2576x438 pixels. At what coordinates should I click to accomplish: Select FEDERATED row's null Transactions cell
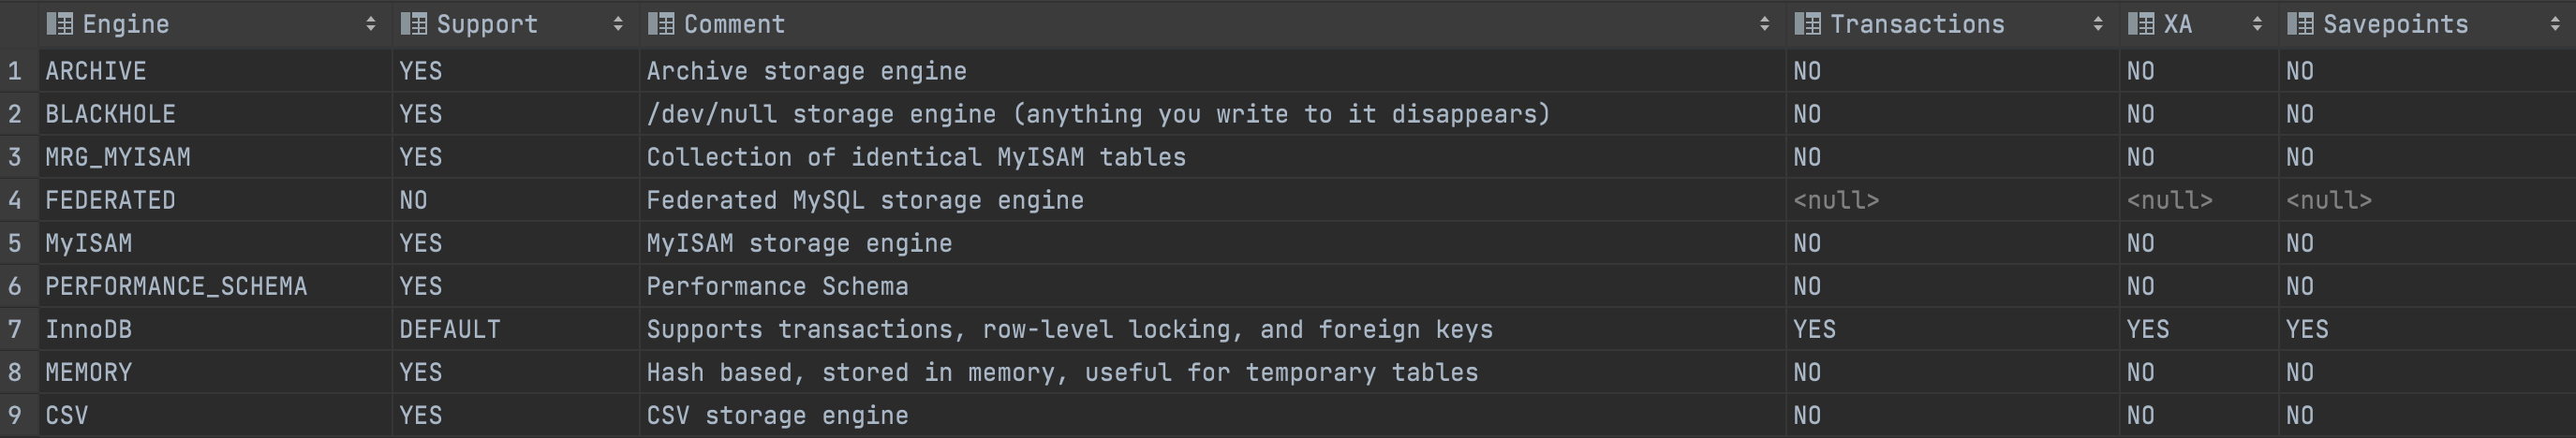1952,200
